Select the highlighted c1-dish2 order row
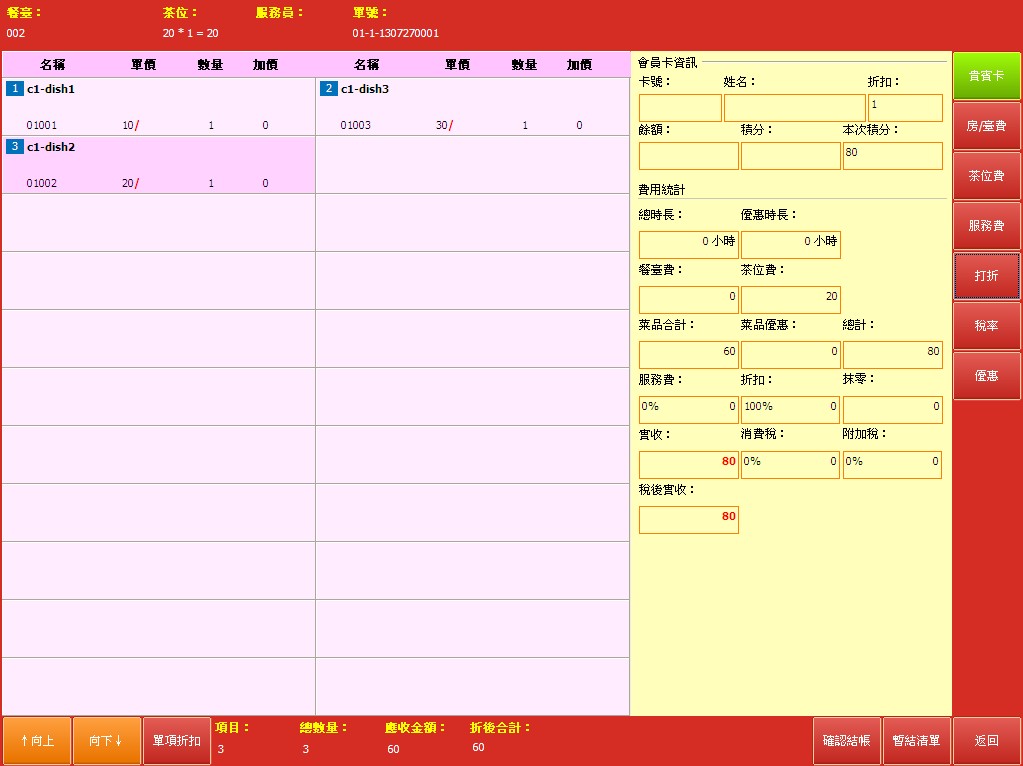The image size is (1023, 766). click(x=159, y=164)
